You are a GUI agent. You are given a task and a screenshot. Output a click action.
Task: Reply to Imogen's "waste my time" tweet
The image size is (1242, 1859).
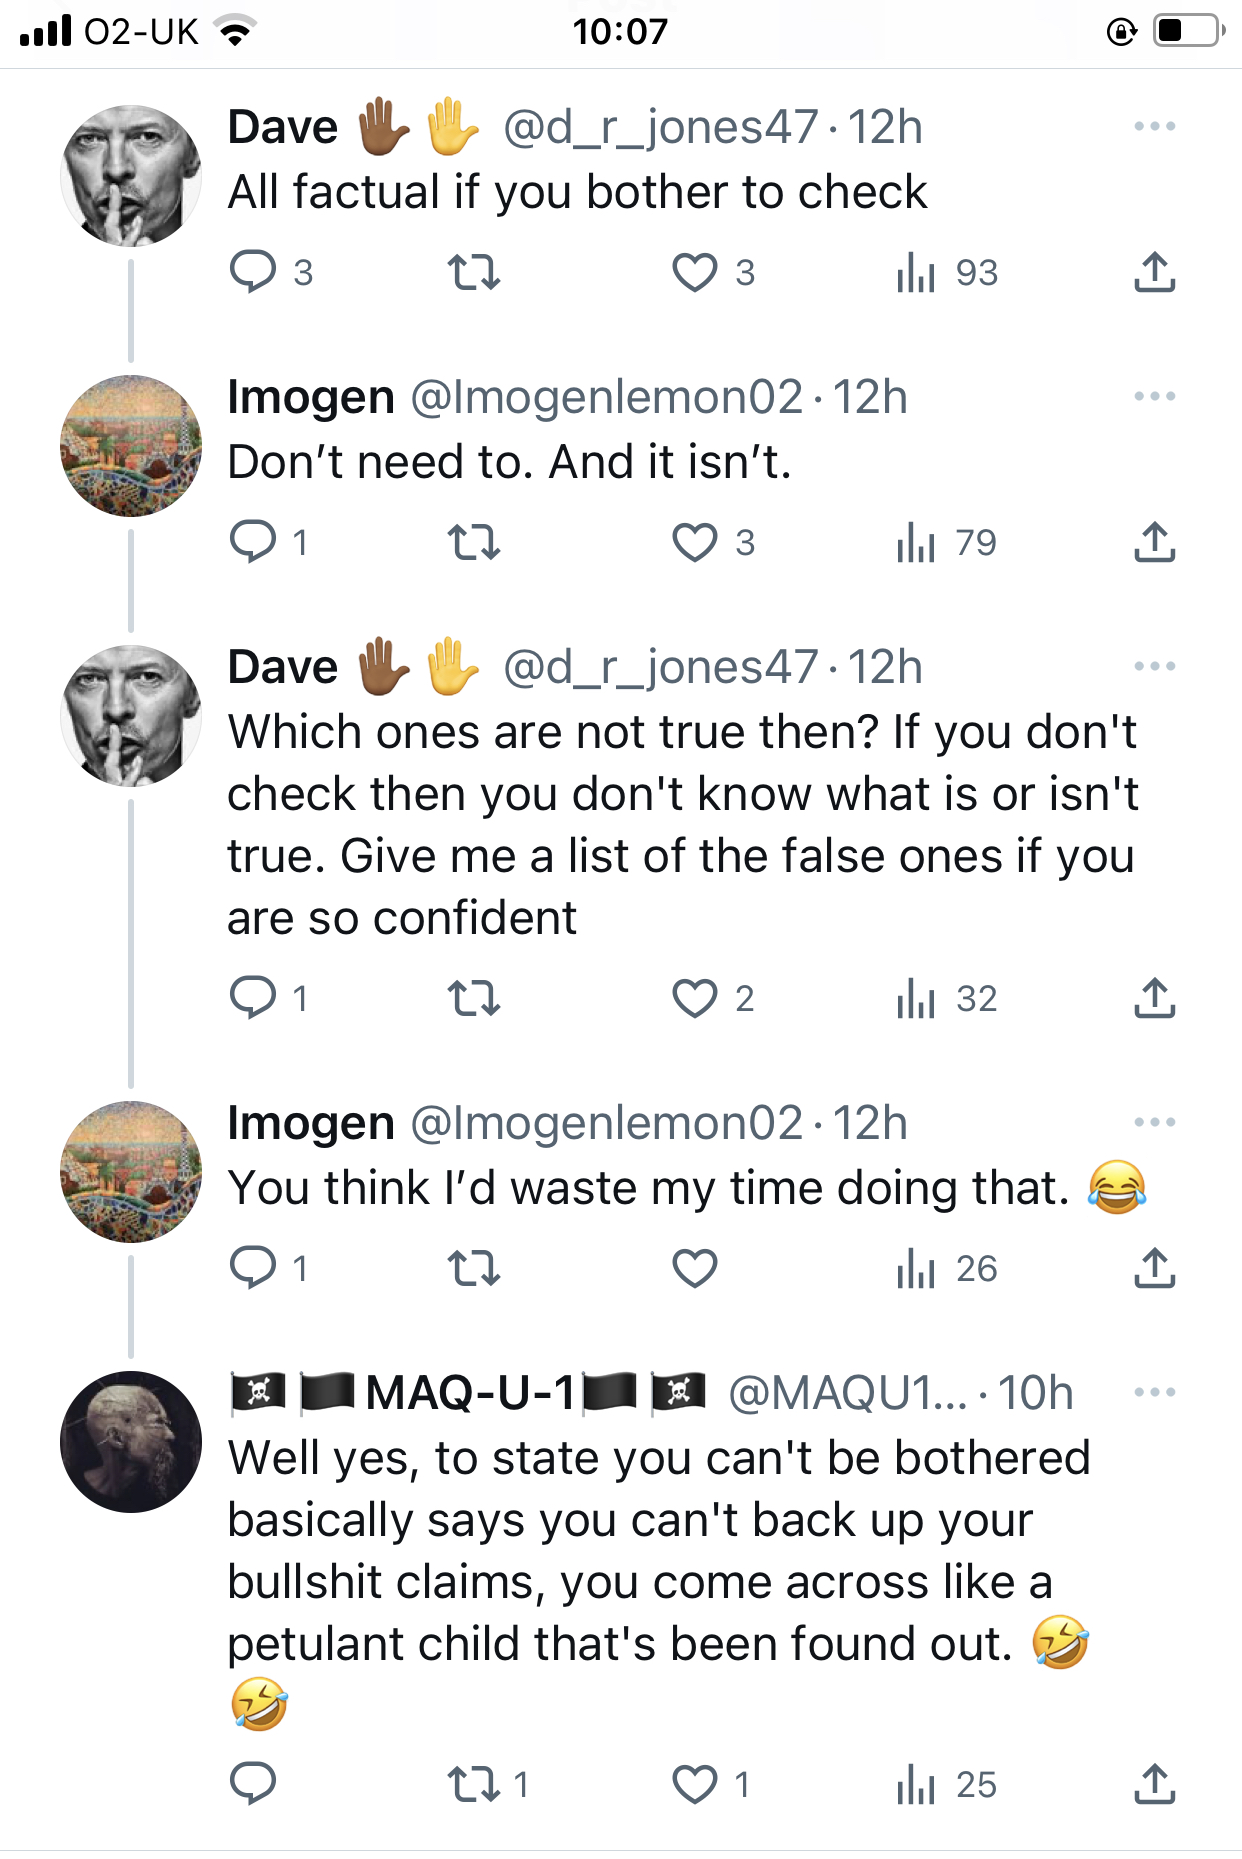click(253, 1268)
